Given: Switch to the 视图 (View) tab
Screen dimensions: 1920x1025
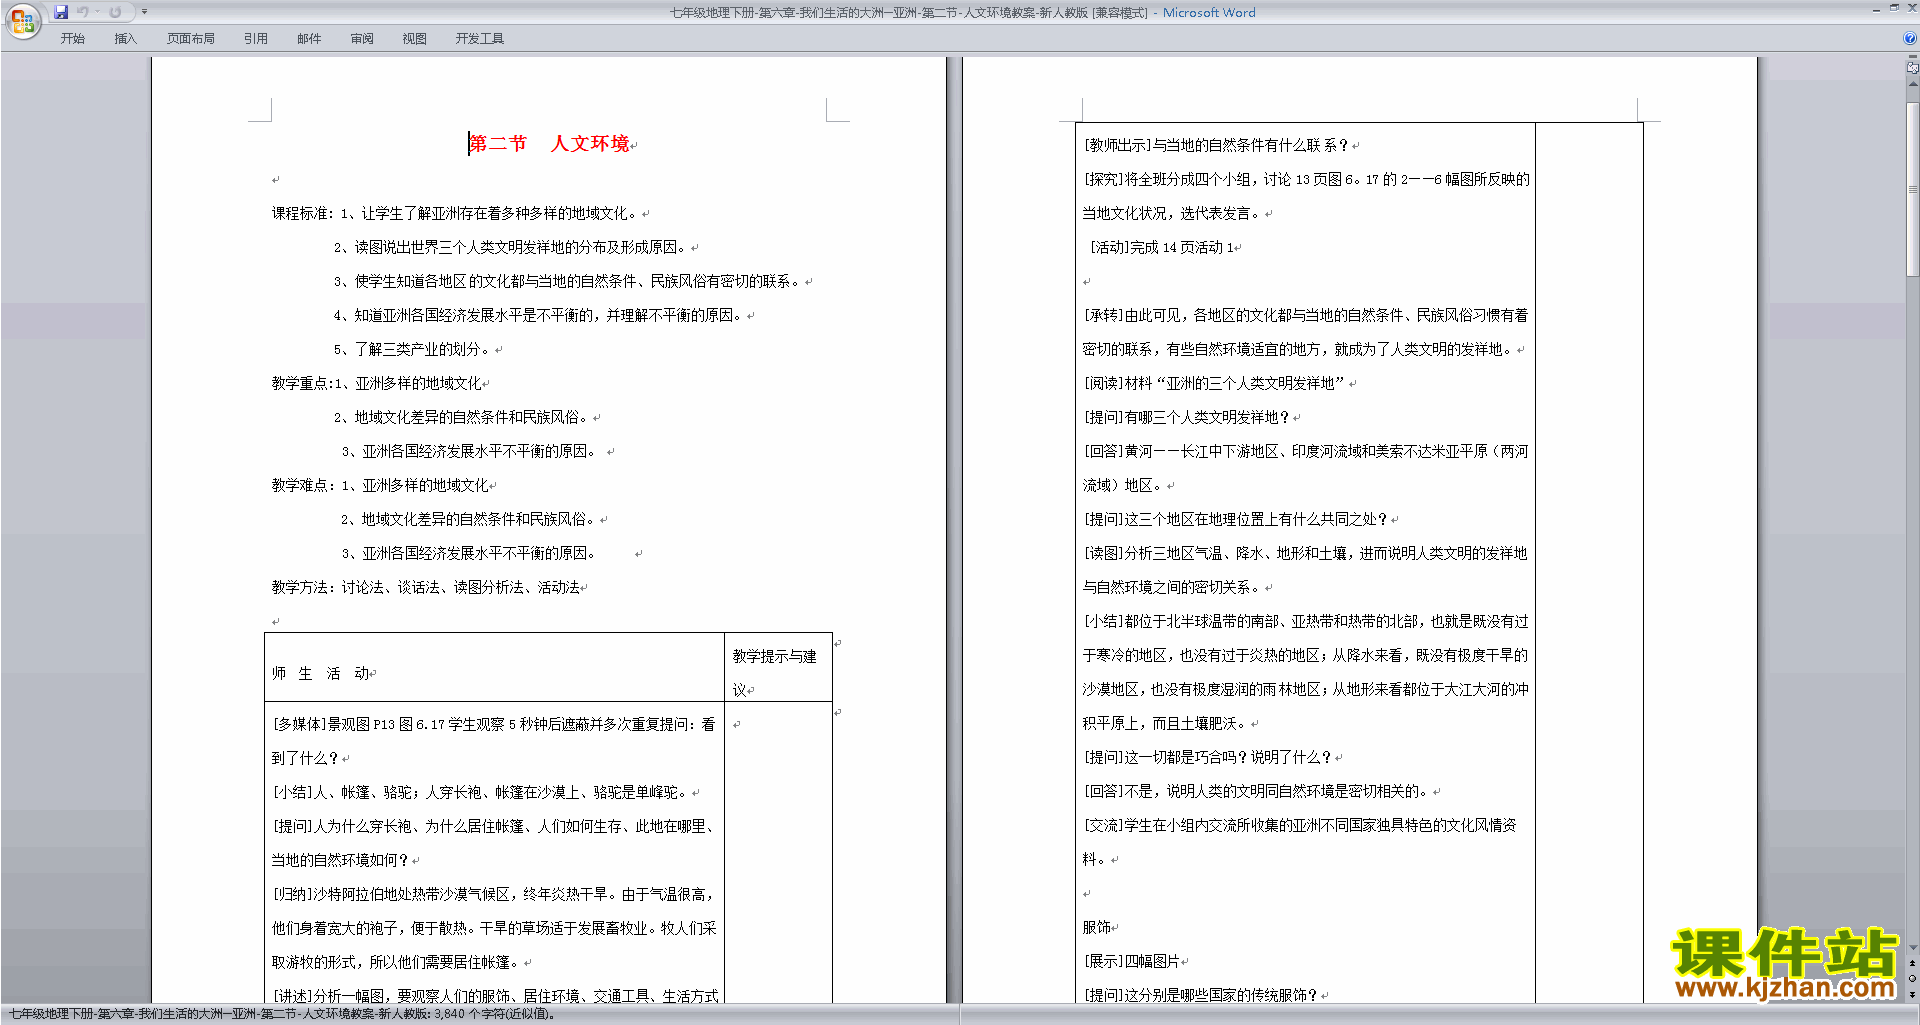Looking at the screenshot, I should pyautogui.click(x=414, y=39).
